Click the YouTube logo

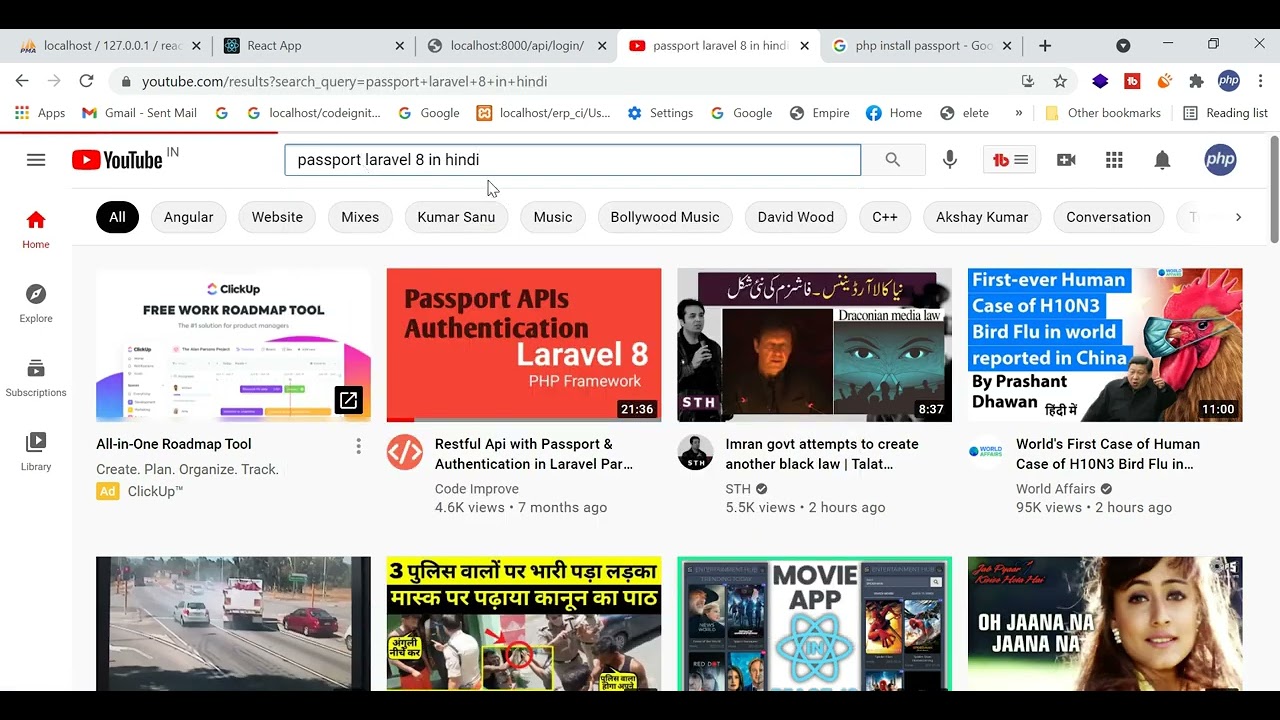tap(118, 160)
